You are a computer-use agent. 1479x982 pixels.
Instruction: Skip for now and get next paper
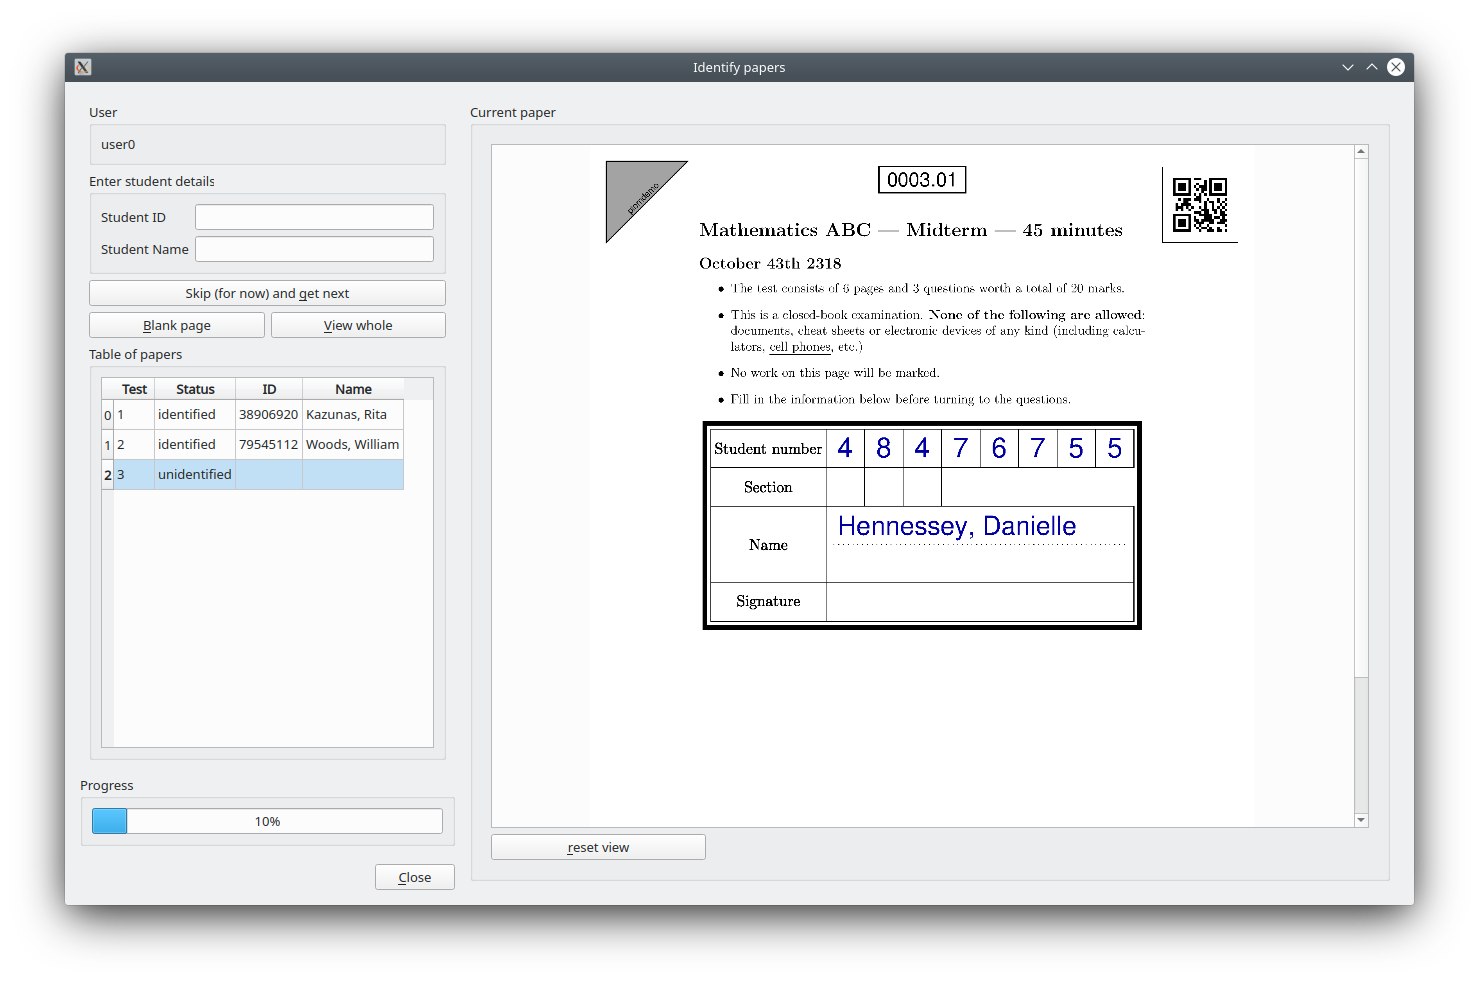[267, 293]
